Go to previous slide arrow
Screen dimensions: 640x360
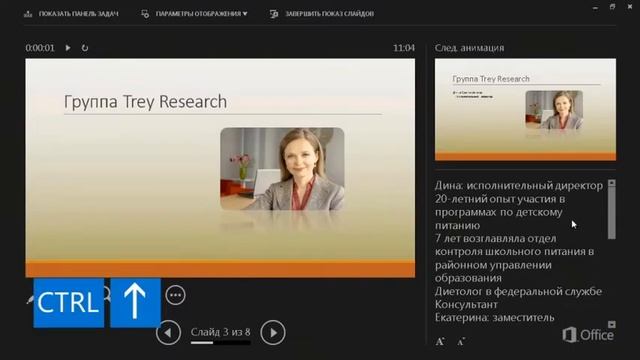pyautogui.click(x=168, y=332)
